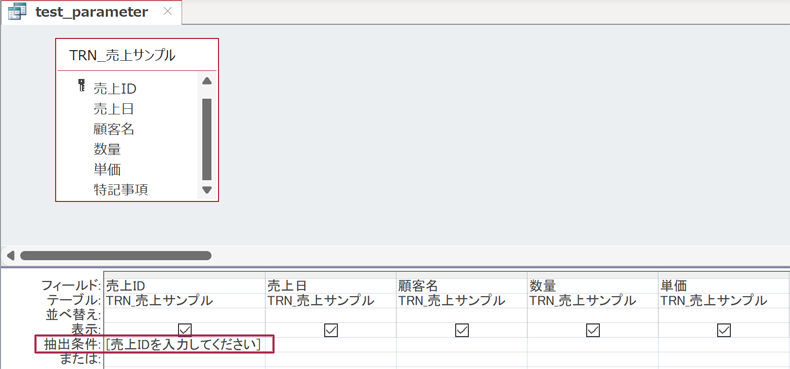This screenshot has width=790, height=369.
Task: Open the 売上ID field cell dropdown
Action: pyautogui.click(x=184, y=286)
